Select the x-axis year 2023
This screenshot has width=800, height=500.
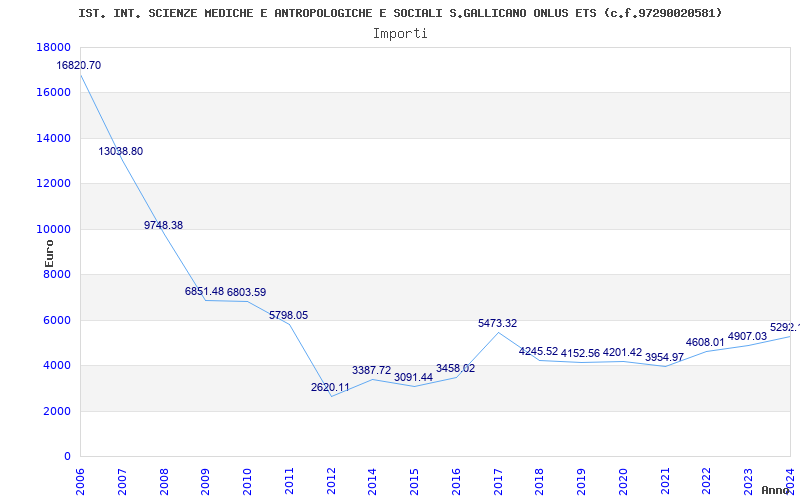748,481
